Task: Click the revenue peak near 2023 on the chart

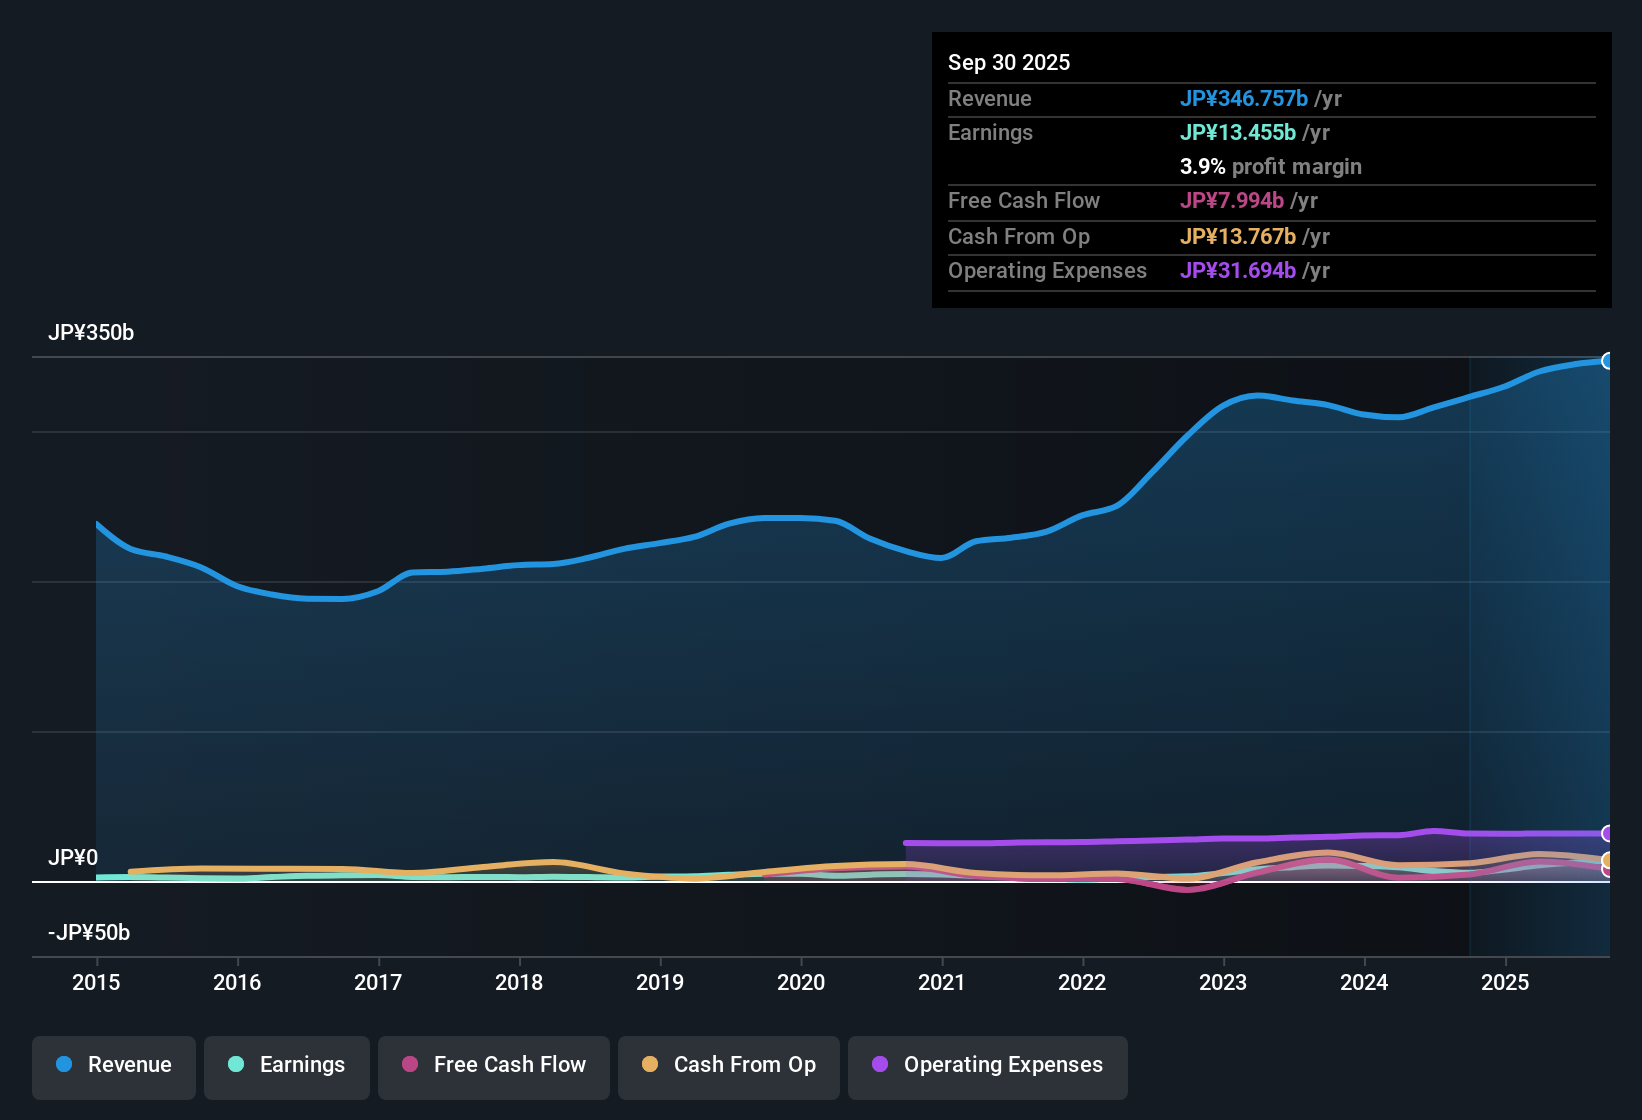Action: coord(1255,396)
